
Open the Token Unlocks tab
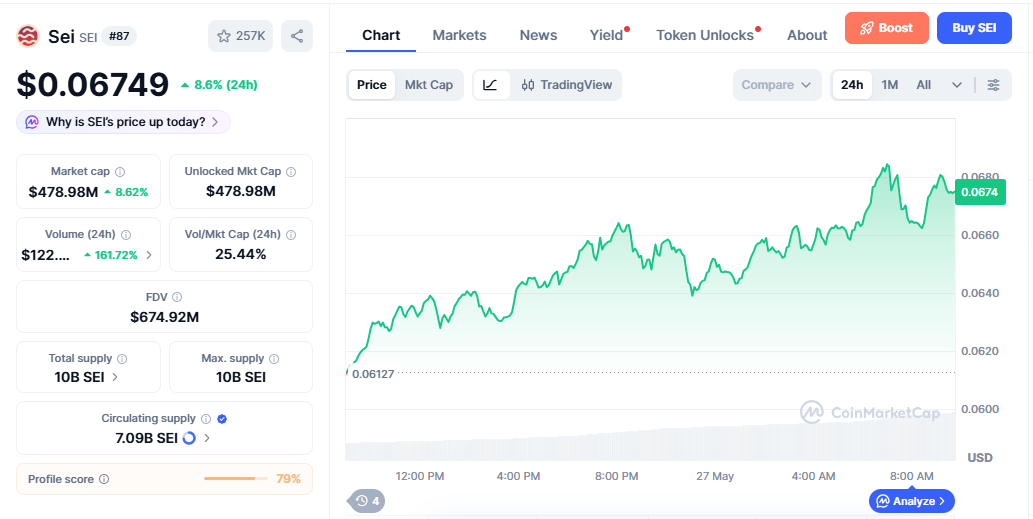705,36
